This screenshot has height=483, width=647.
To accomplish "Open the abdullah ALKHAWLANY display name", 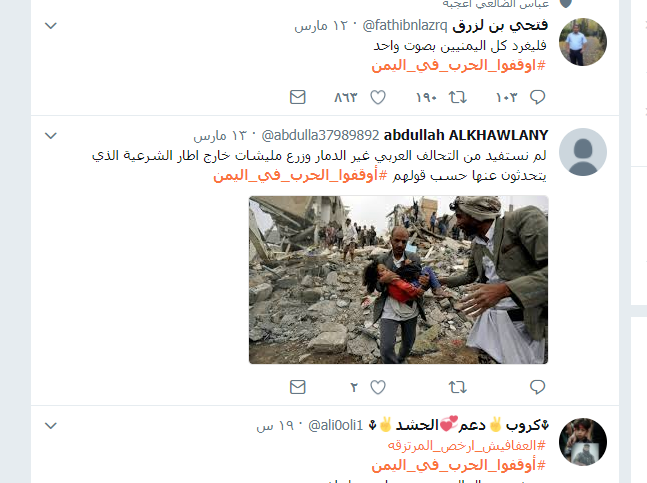I will [466, 135].
